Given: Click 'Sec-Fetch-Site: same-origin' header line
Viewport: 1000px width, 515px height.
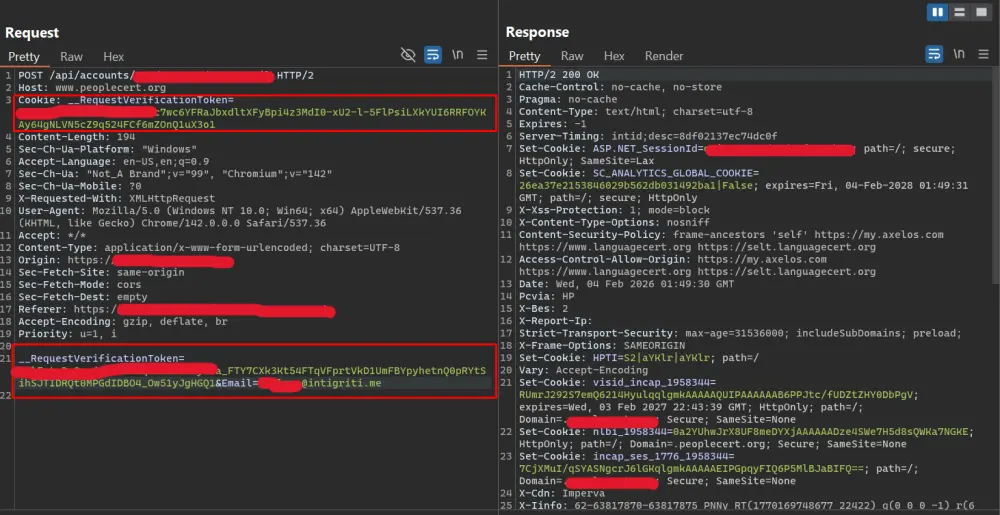Looking at the screenshot, I should (x=101, y=272).
